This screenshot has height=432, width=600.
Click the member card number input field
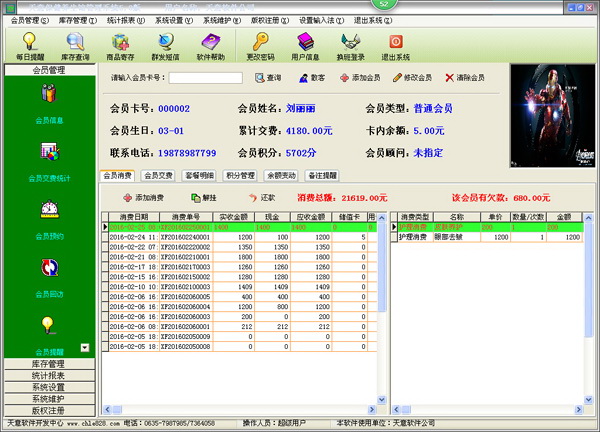point(205,78)
